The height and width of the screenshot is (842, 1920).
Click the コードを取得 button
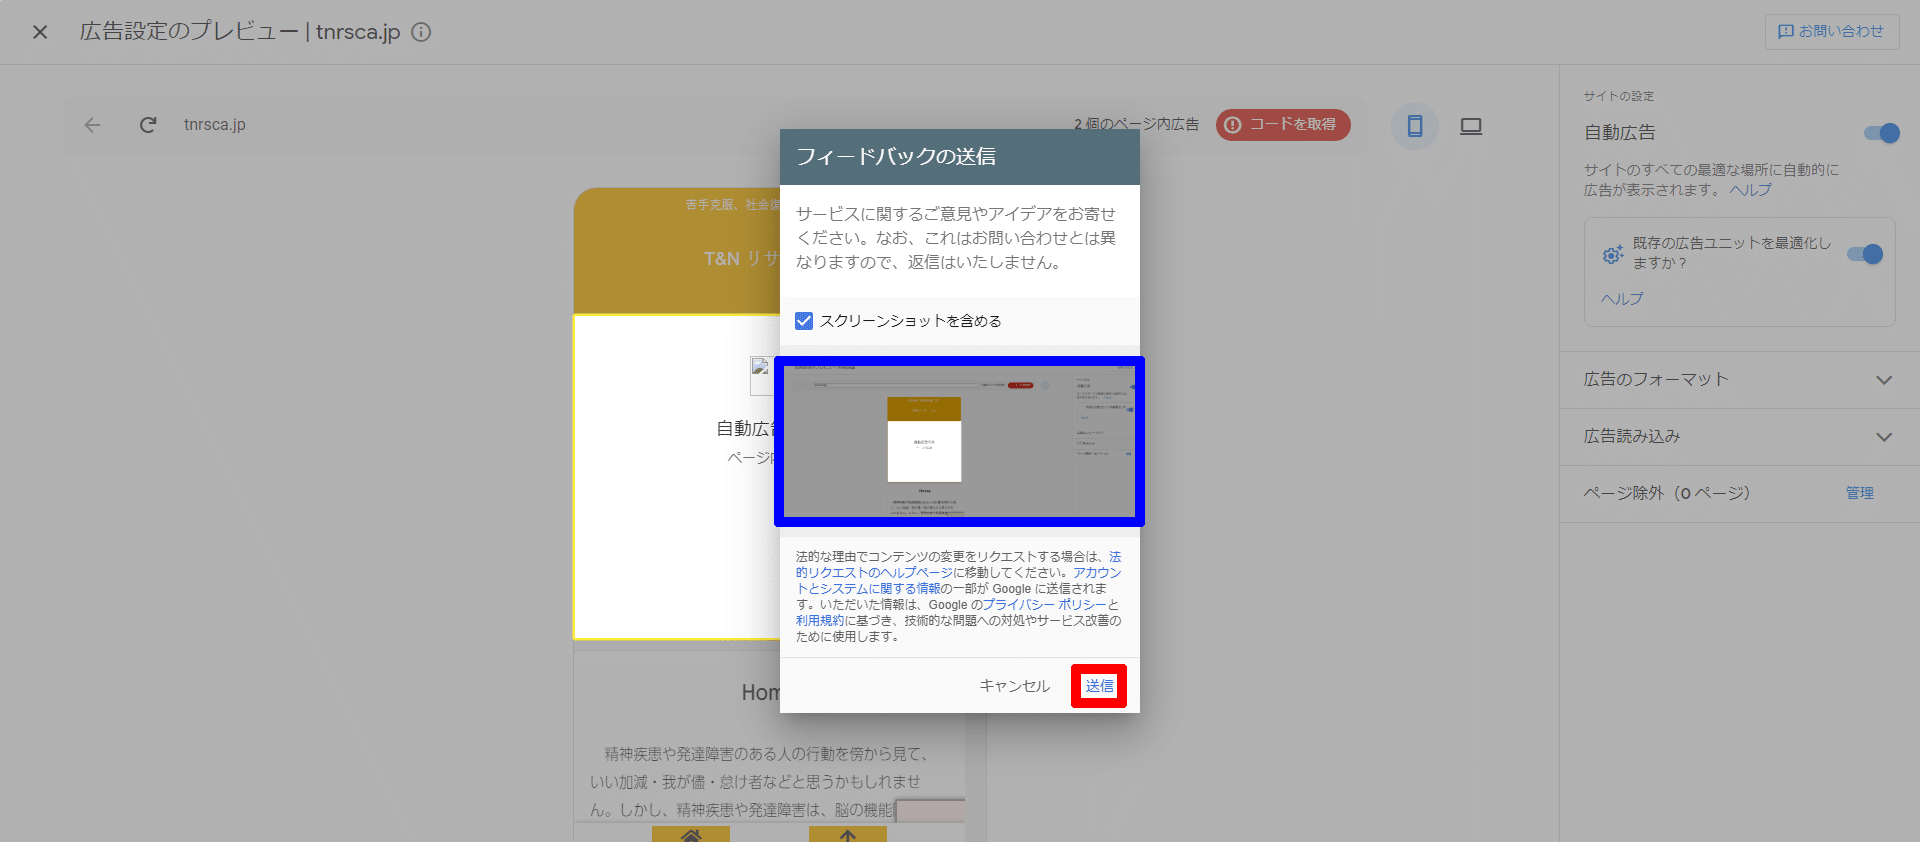point(1283,125)
